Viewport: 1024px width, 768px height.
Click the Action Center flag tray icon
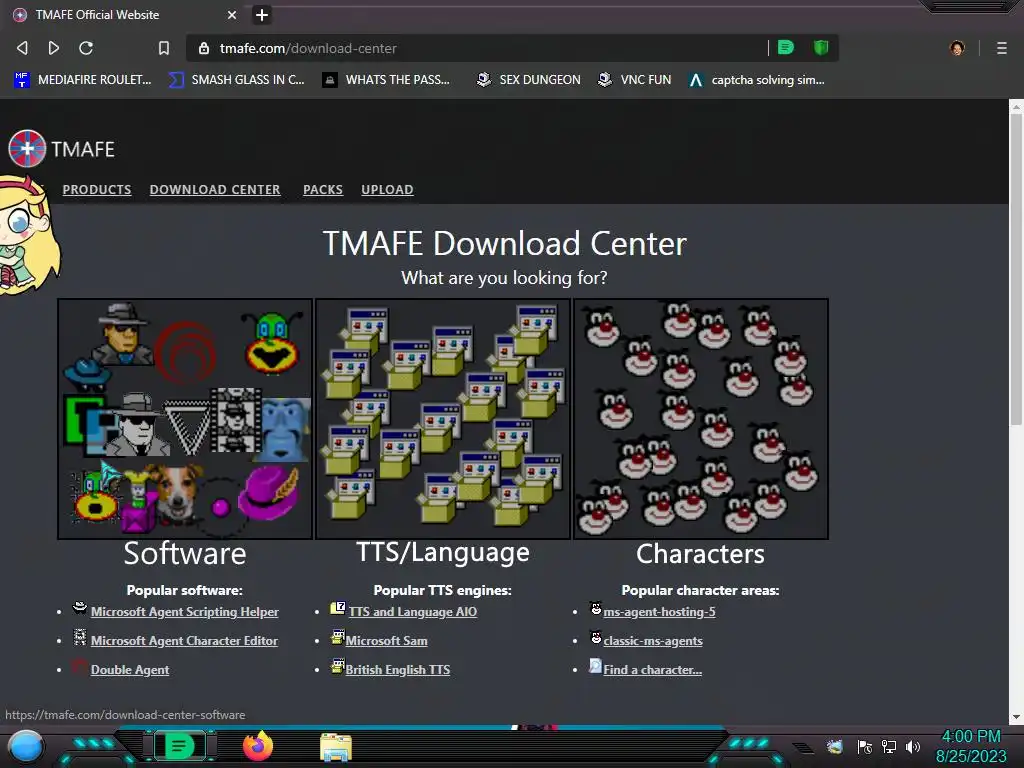click(864, 746)
